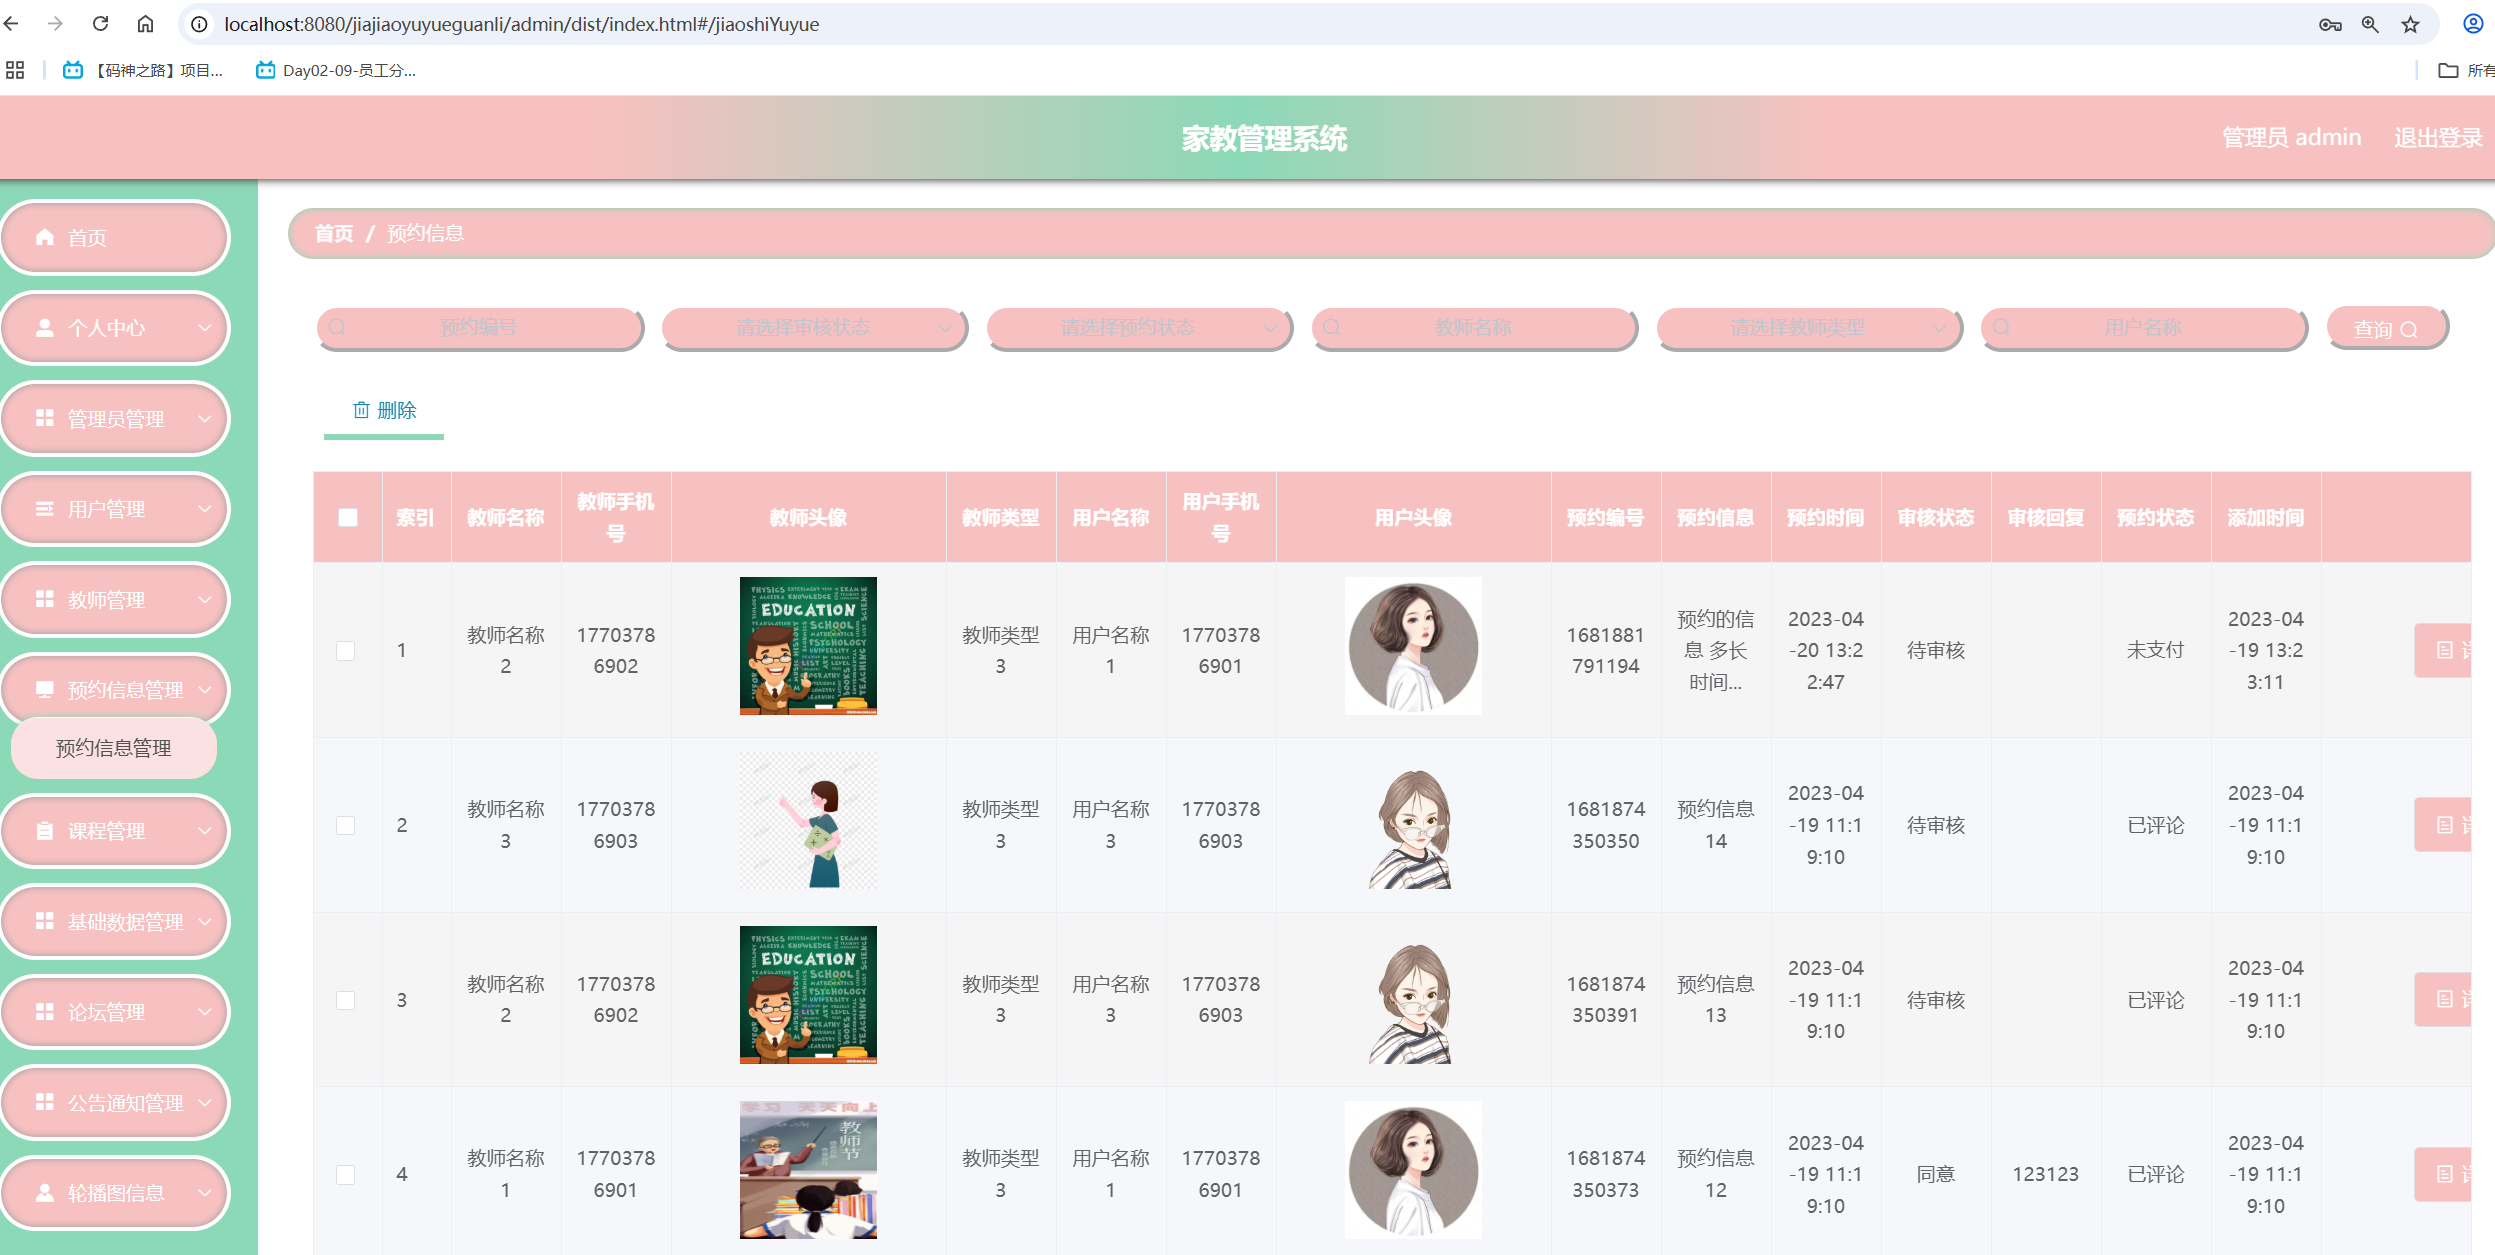
Task: Open the 【码神之路】项目 bookmark
Action: (x=143, y=70)
